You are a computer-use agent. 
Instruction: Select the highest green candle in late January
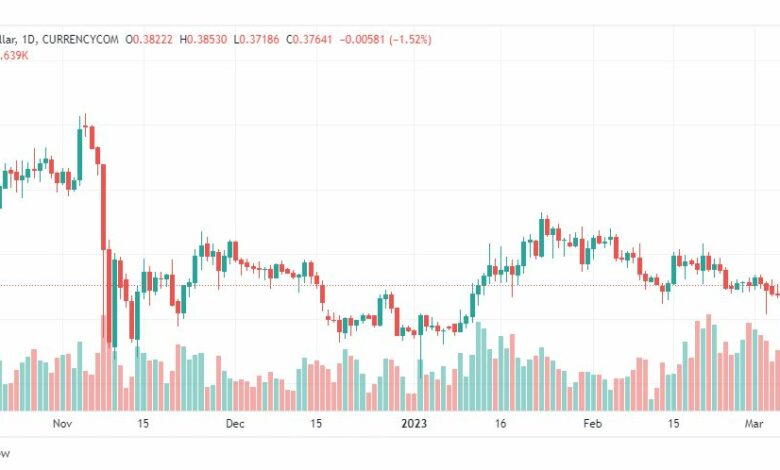point(541,235)
